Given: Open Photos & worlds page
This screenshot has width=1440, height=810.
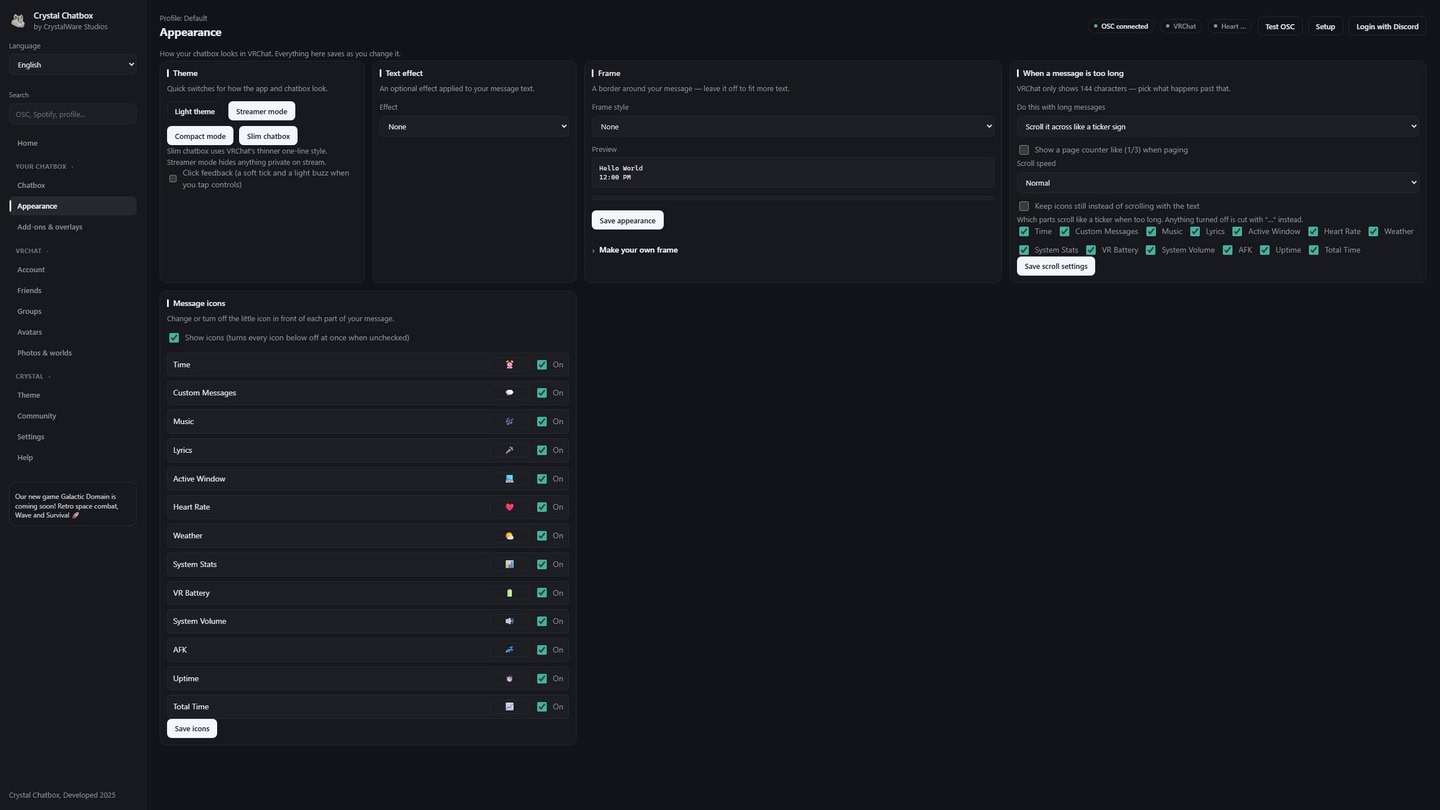Looking at the screenshot, I should (73, 353).
